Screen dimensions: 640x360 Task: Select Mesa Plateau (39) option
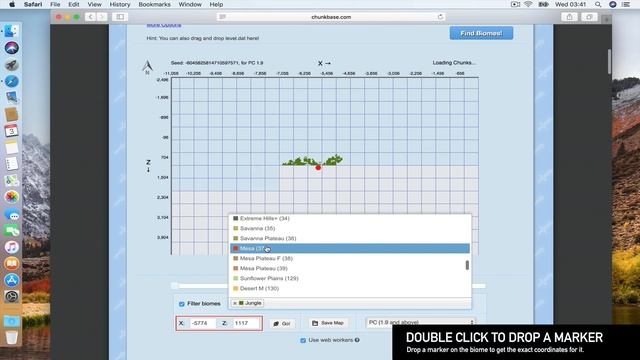[x=350, y=268]
